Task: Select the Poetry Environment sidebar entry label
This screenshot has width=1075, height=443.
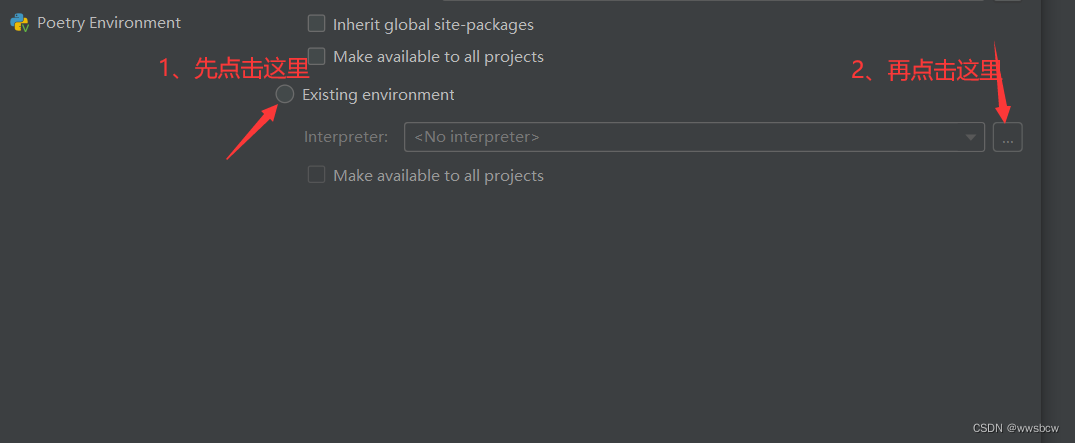Action: (x=109, y=23)
